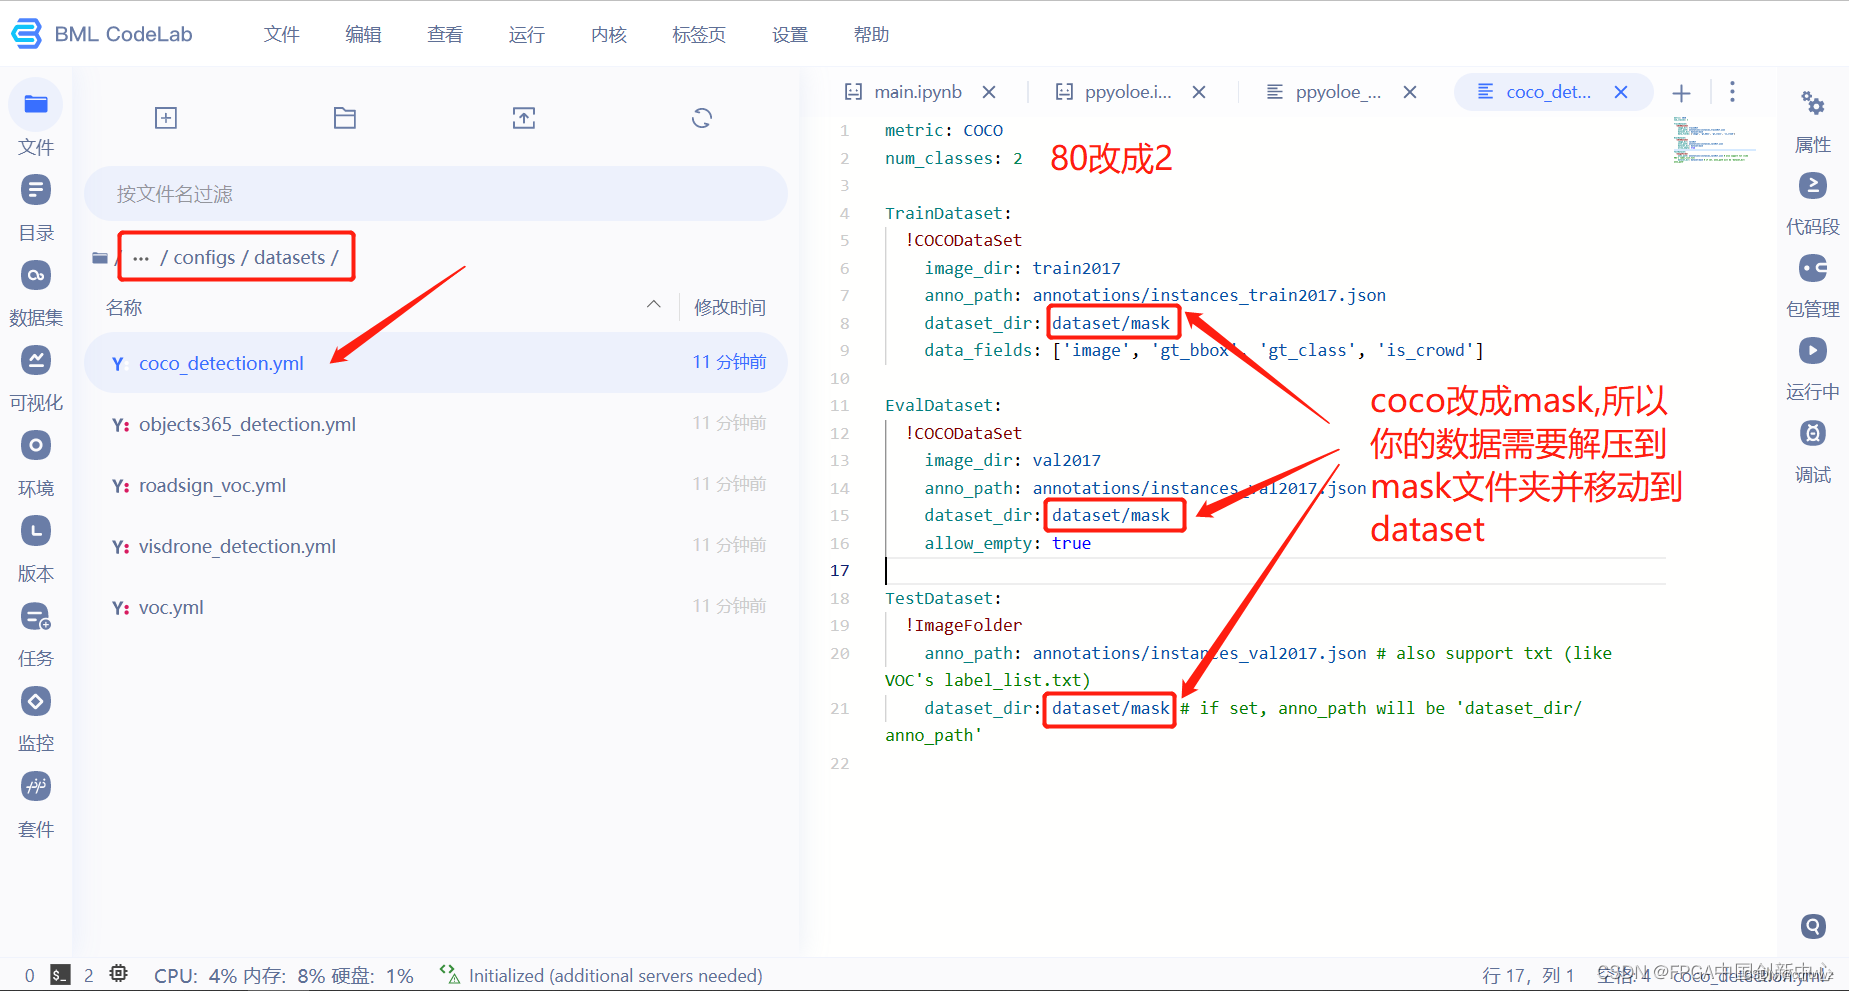Open the 目录 table of contents panel

pyautogui.click(x=36, y=208)
